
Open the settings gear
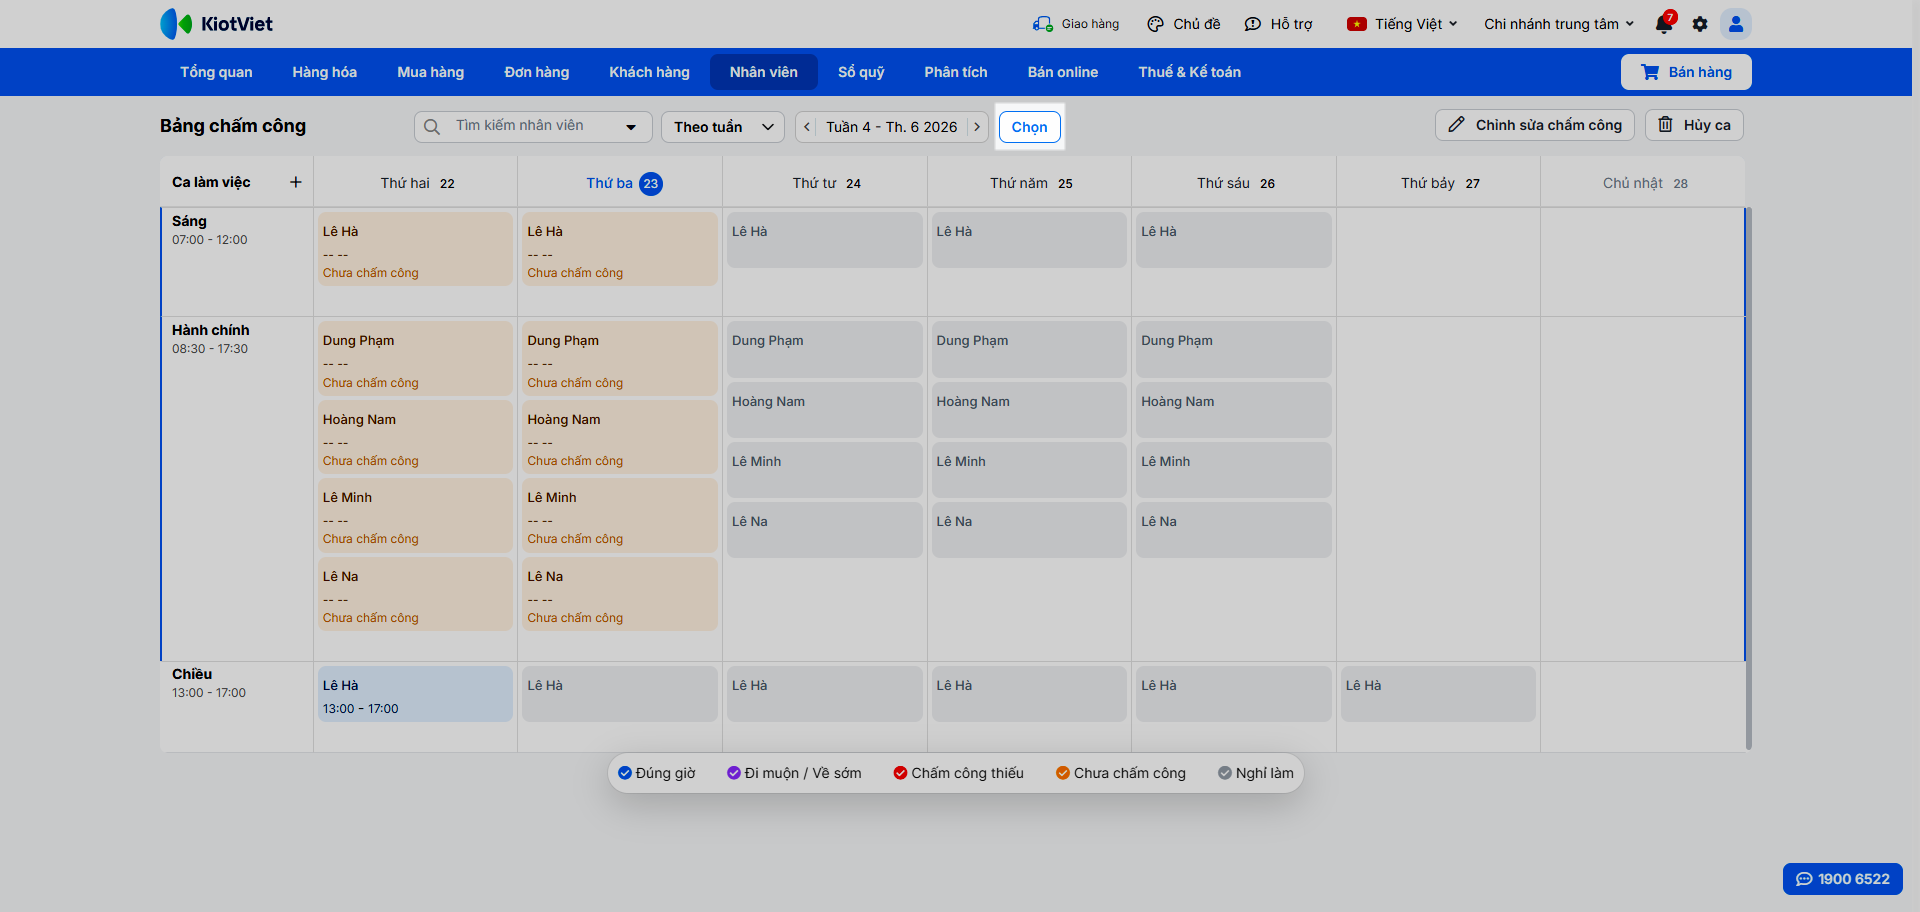(1700, 24)
